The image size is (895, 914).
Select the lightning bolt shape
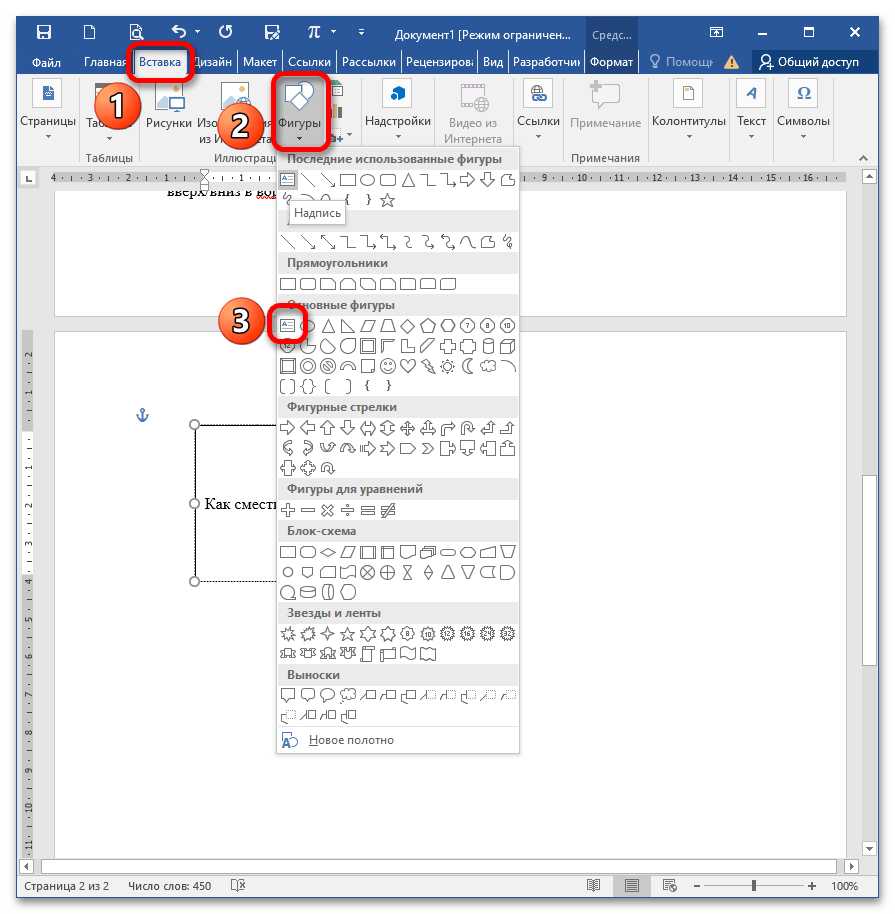click(x=428, y=367)
